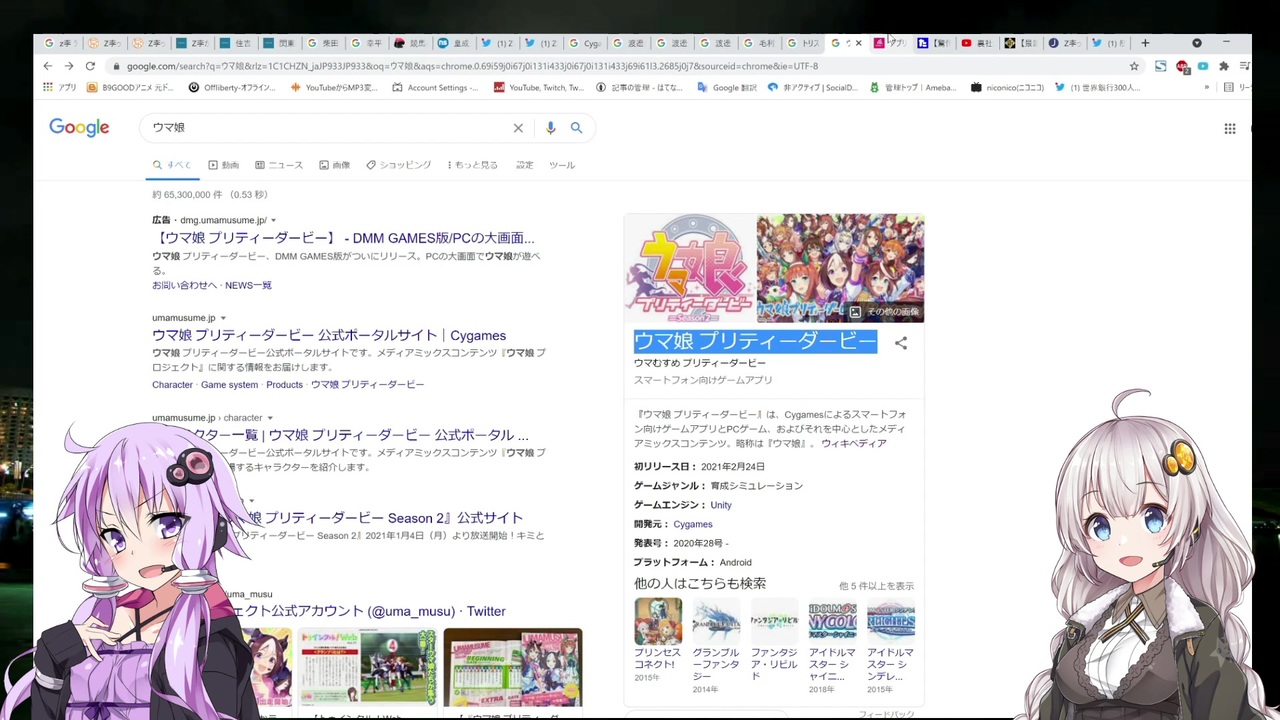Close the active Google tab

[x=858, y=43]
